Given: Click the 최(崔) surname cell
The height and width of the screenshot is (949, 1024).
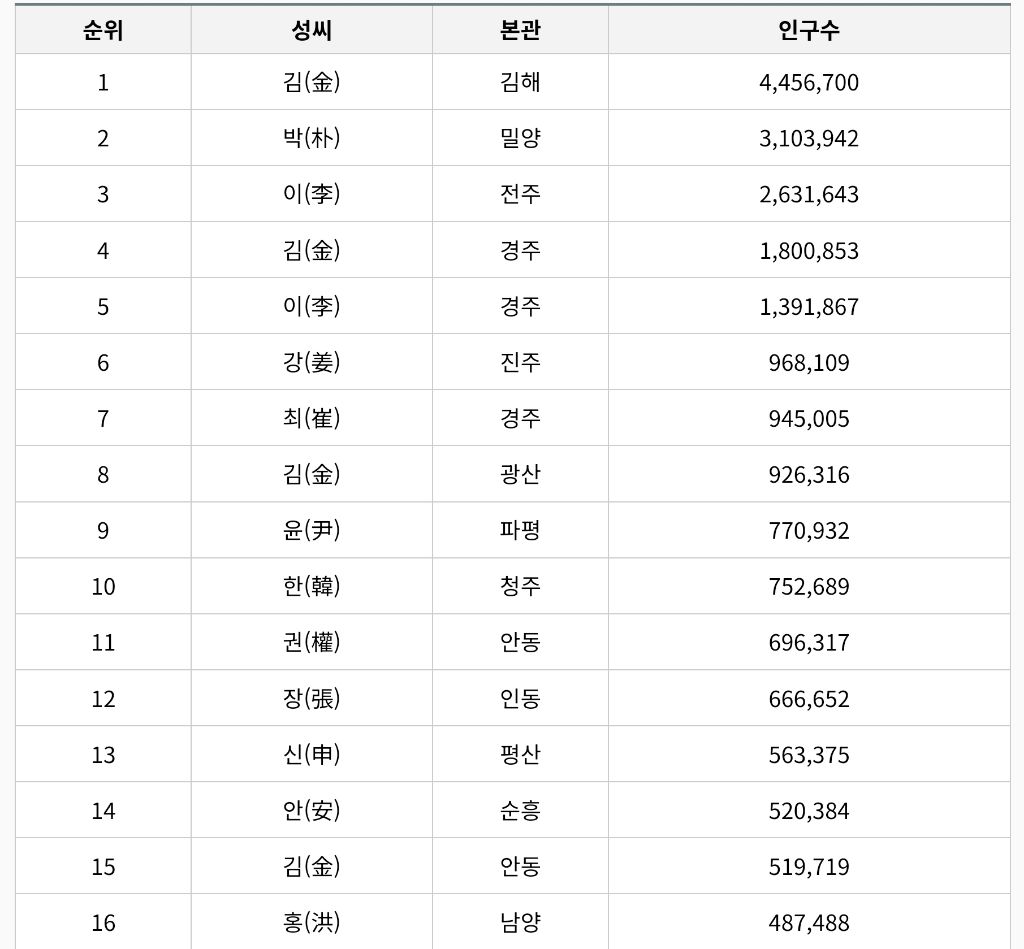Looking at the screenshot, I should [x=312, y=419].
